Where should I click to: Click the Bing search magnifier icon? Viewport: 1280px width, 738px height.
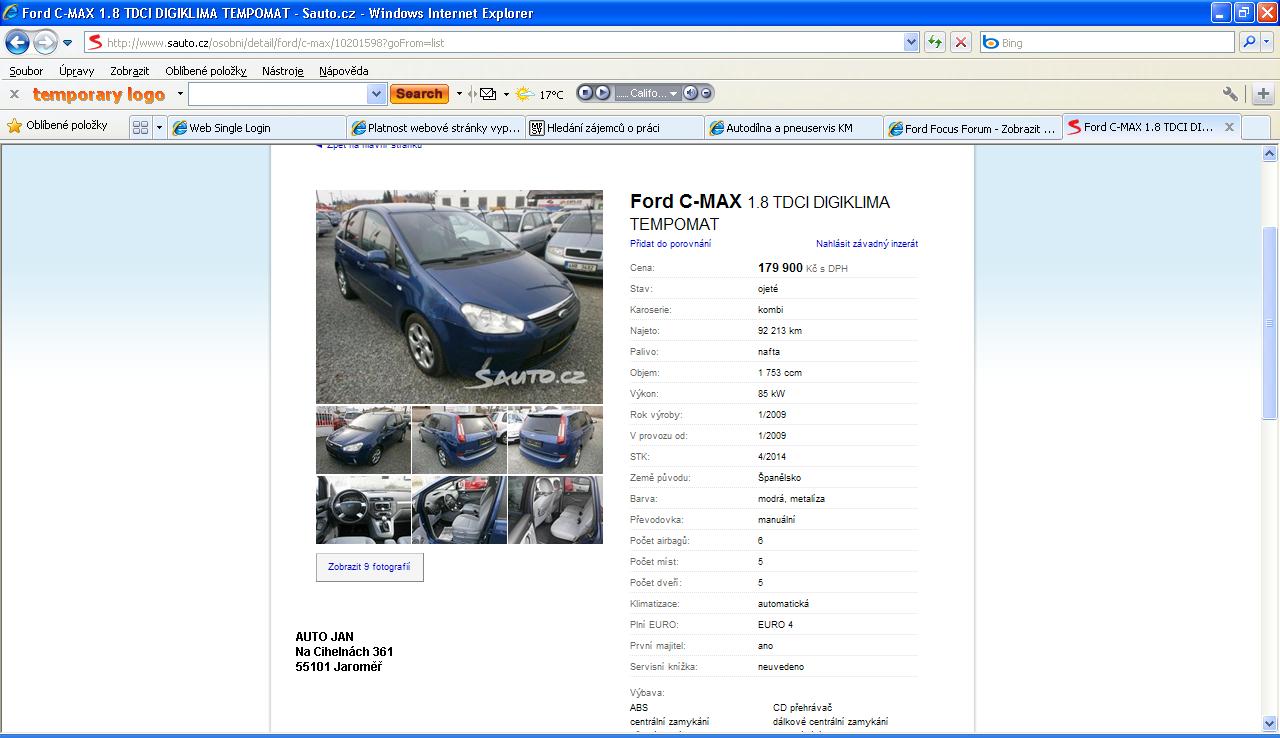[1249, 42]
